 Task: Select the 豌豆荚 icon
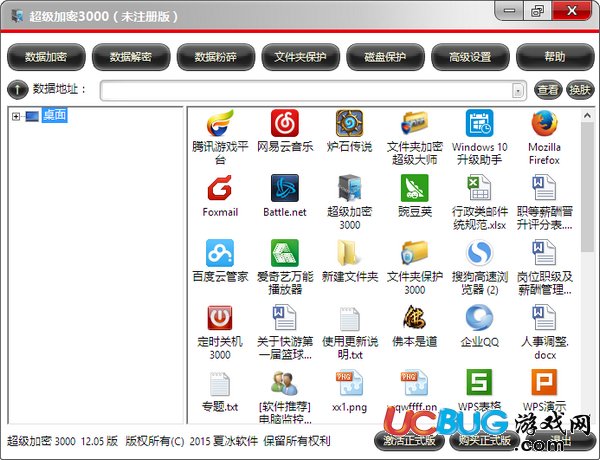coord(414,188)
